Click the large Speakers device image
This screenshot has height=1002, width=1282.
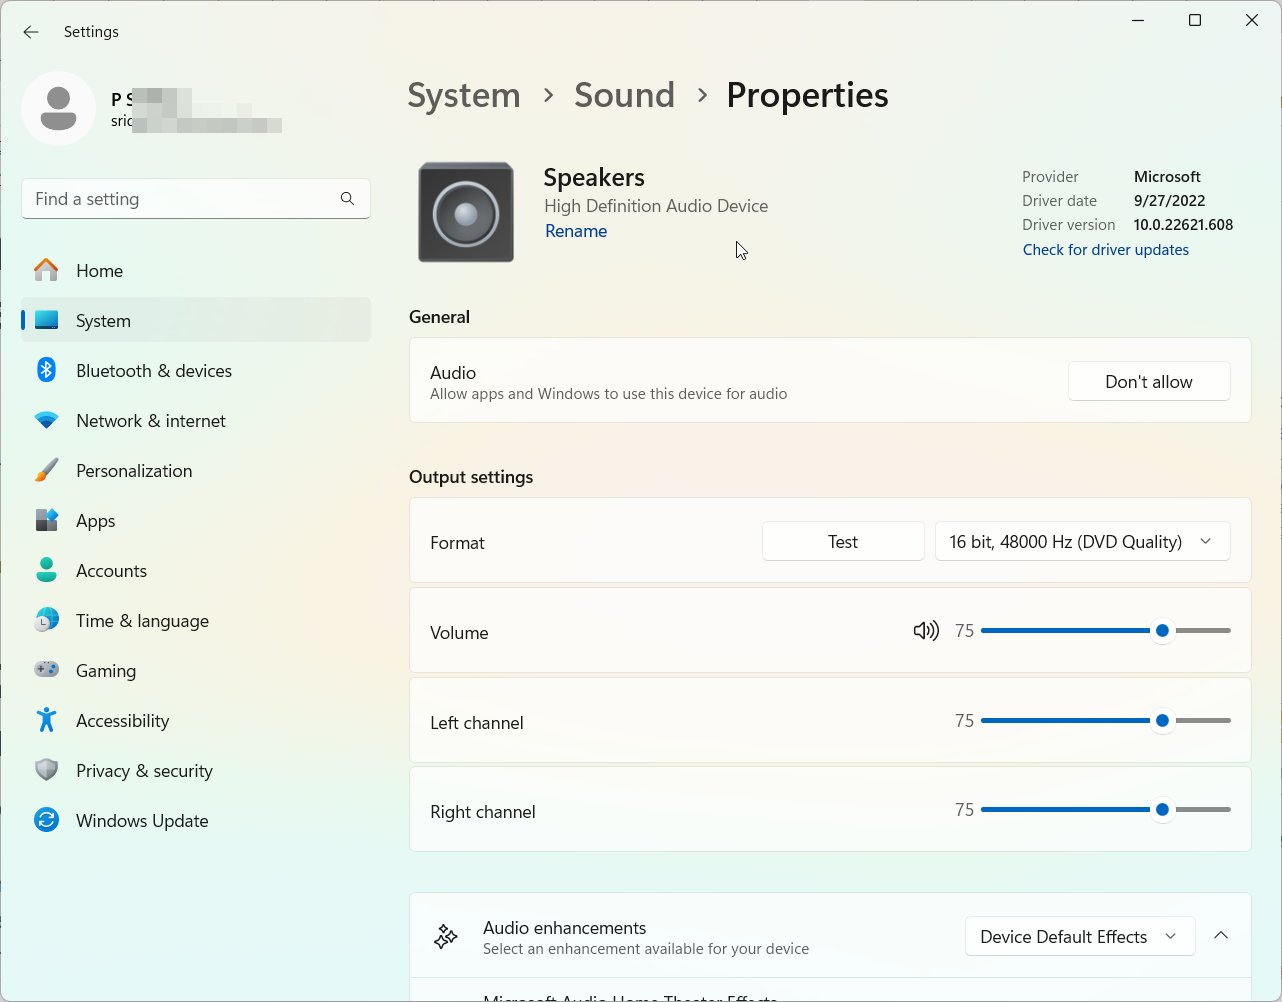pyautogui.click(x=466, y=212)
